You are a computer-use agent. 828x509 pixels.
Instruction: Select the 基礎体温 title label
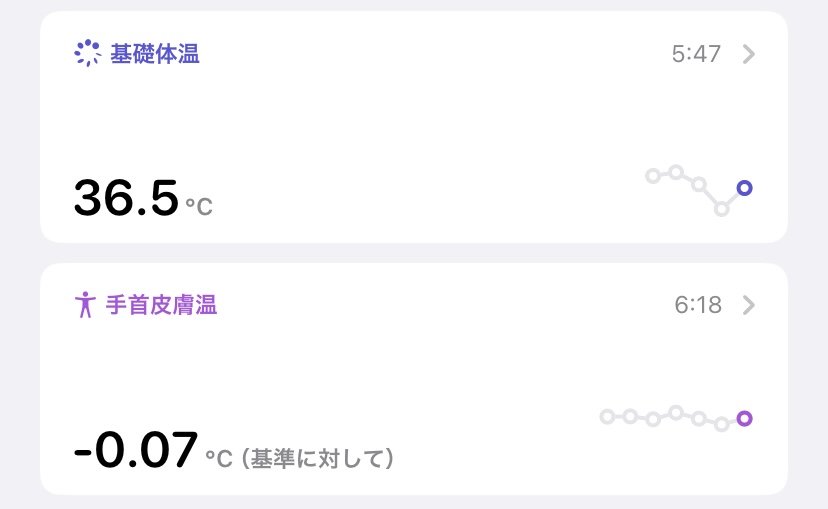pos(155,54)
